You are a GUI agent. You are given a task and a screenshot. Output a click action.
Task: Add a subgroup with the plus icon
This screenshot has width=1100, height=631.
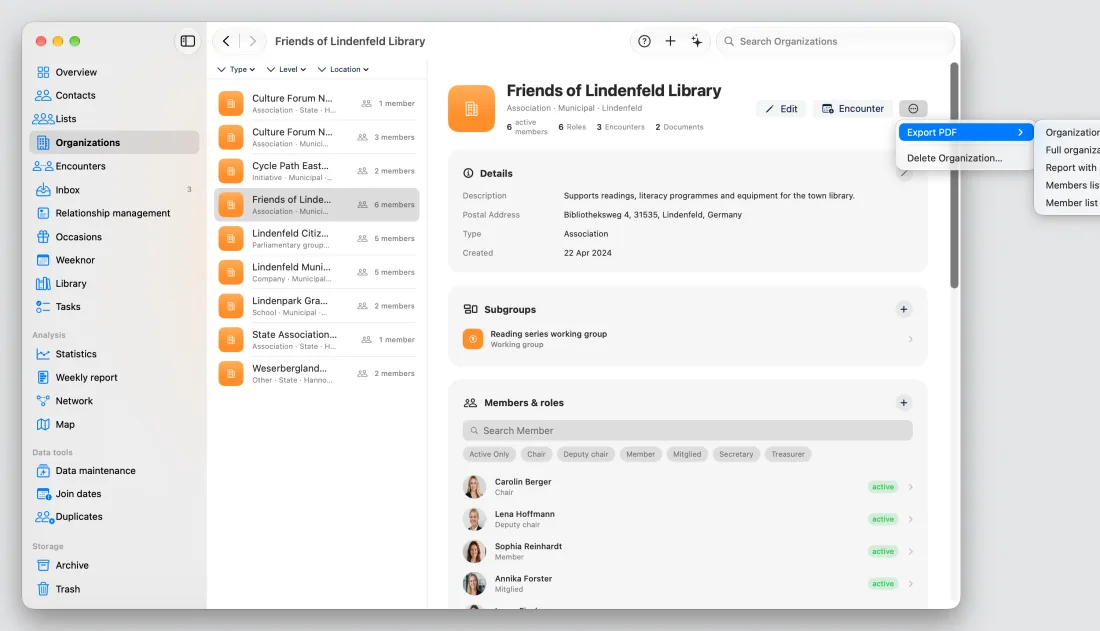(904, 310)
